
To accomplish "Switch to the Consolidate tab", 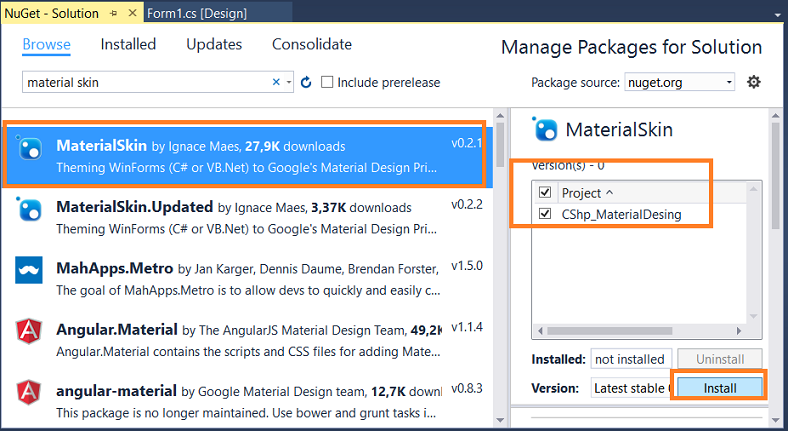I will click(x=312, y=44).
